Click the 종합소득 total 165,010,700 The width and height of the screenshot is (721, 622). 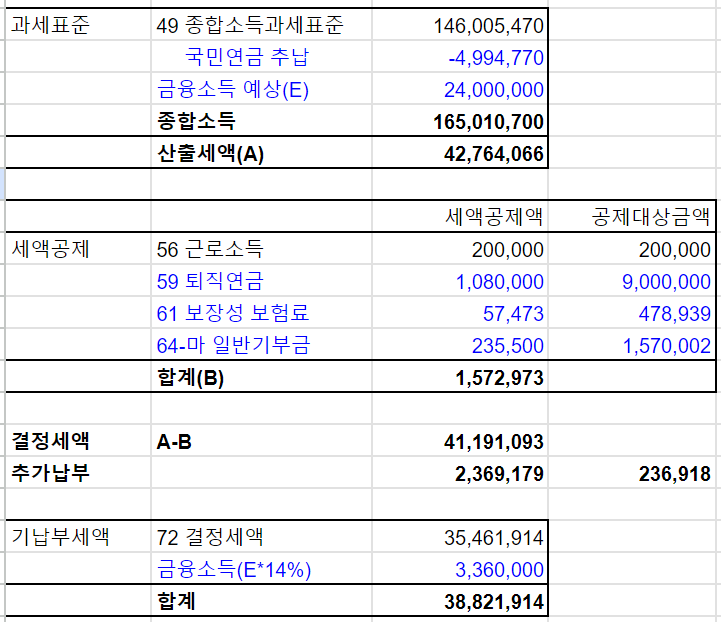point(460,120)
